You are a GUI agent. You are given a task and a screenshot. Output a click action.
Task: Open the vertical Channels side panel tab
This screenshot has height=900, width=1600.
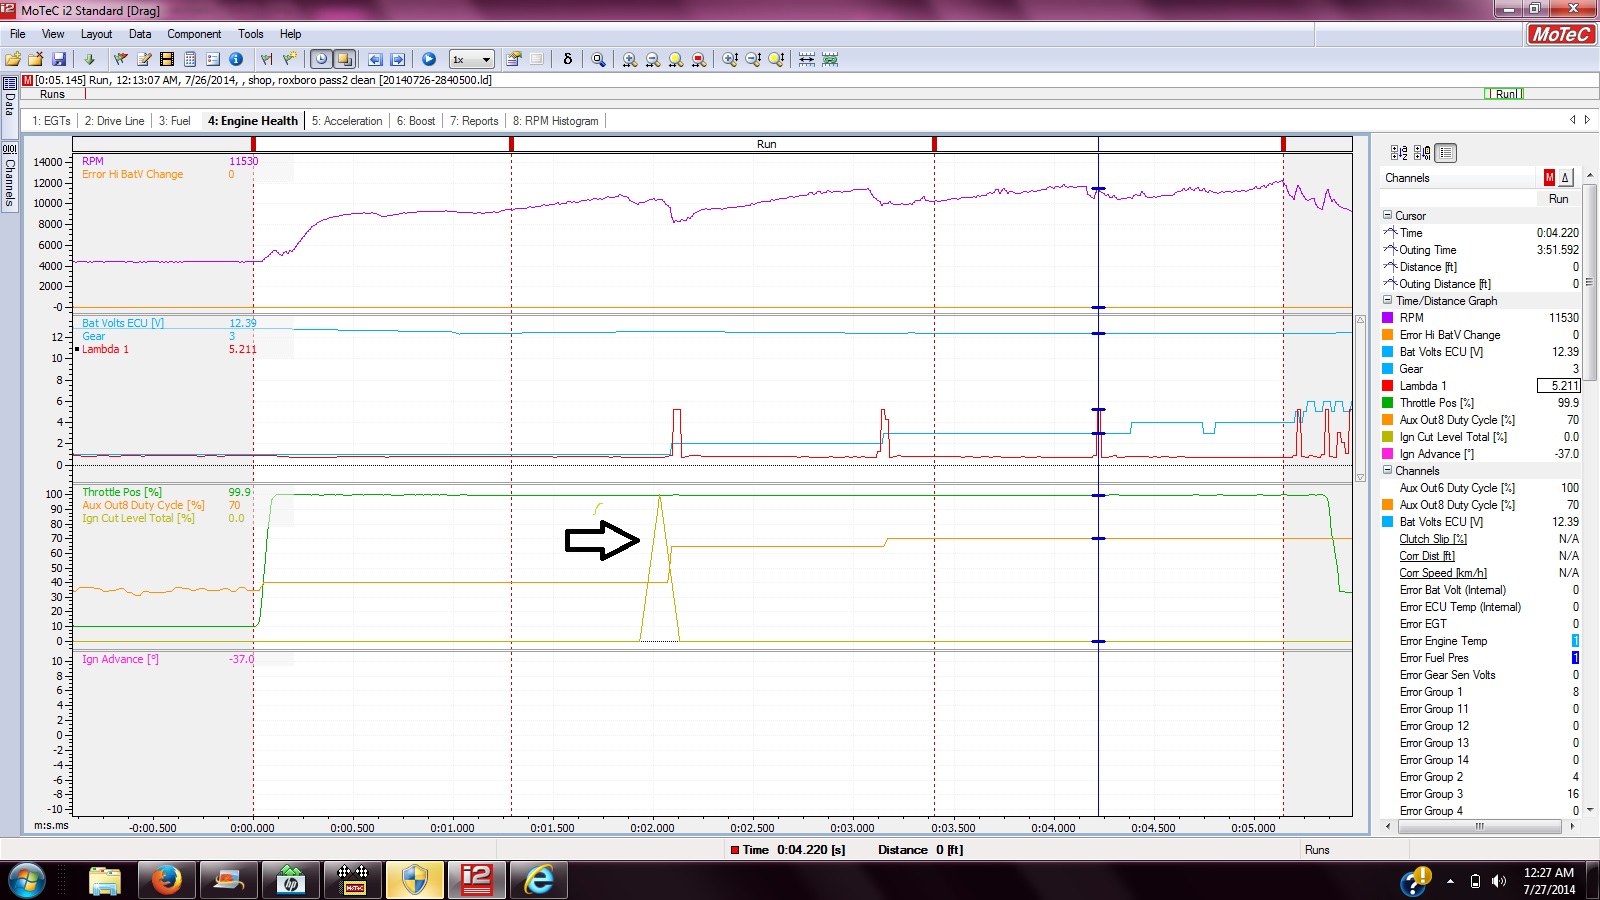coord(9,176)
